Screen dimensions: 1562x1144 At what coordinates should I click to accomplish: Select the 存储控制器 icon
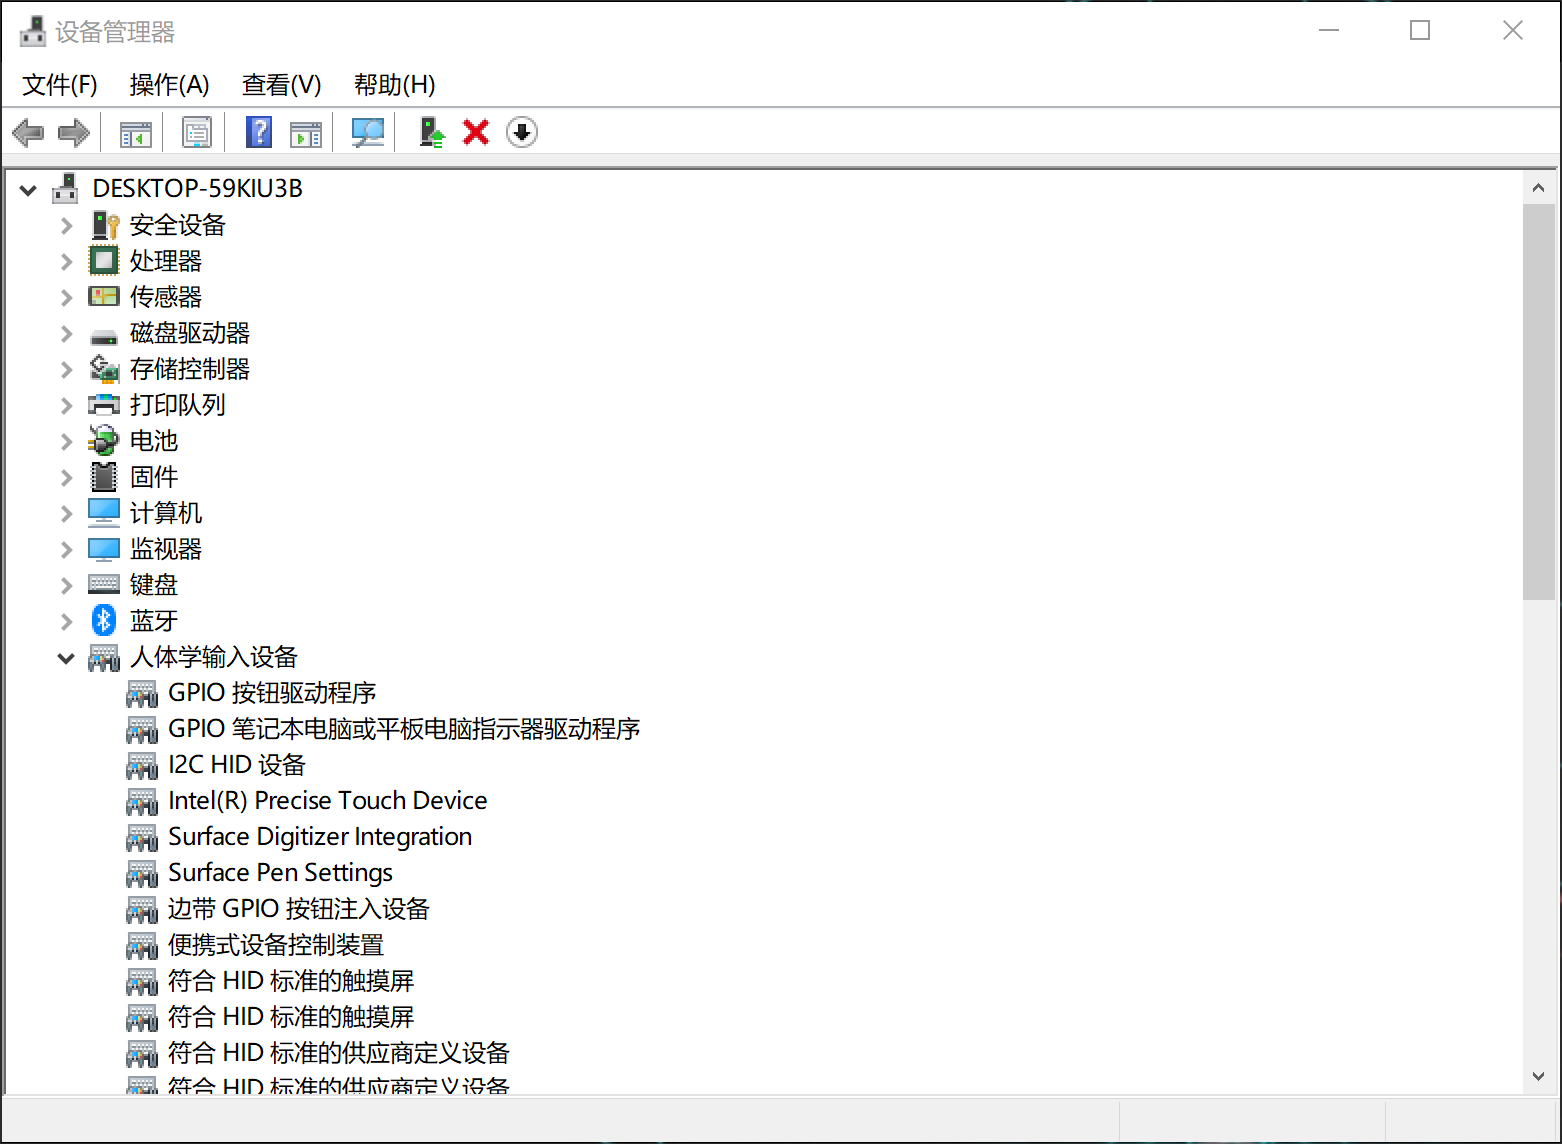104,369
